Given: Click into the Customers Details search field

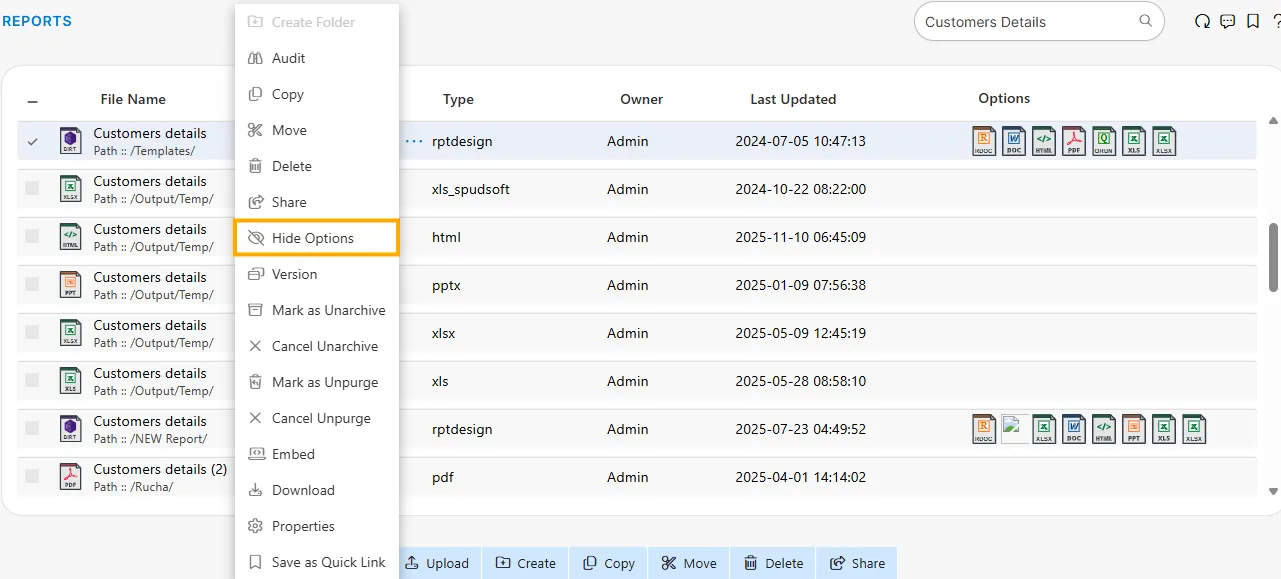Looking at the screenshot, I should [1025, 22].
